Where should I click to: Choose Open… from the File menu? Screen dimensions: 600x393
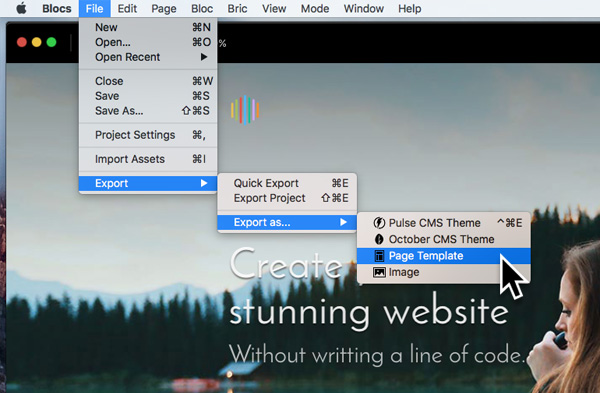coord(148,42)
